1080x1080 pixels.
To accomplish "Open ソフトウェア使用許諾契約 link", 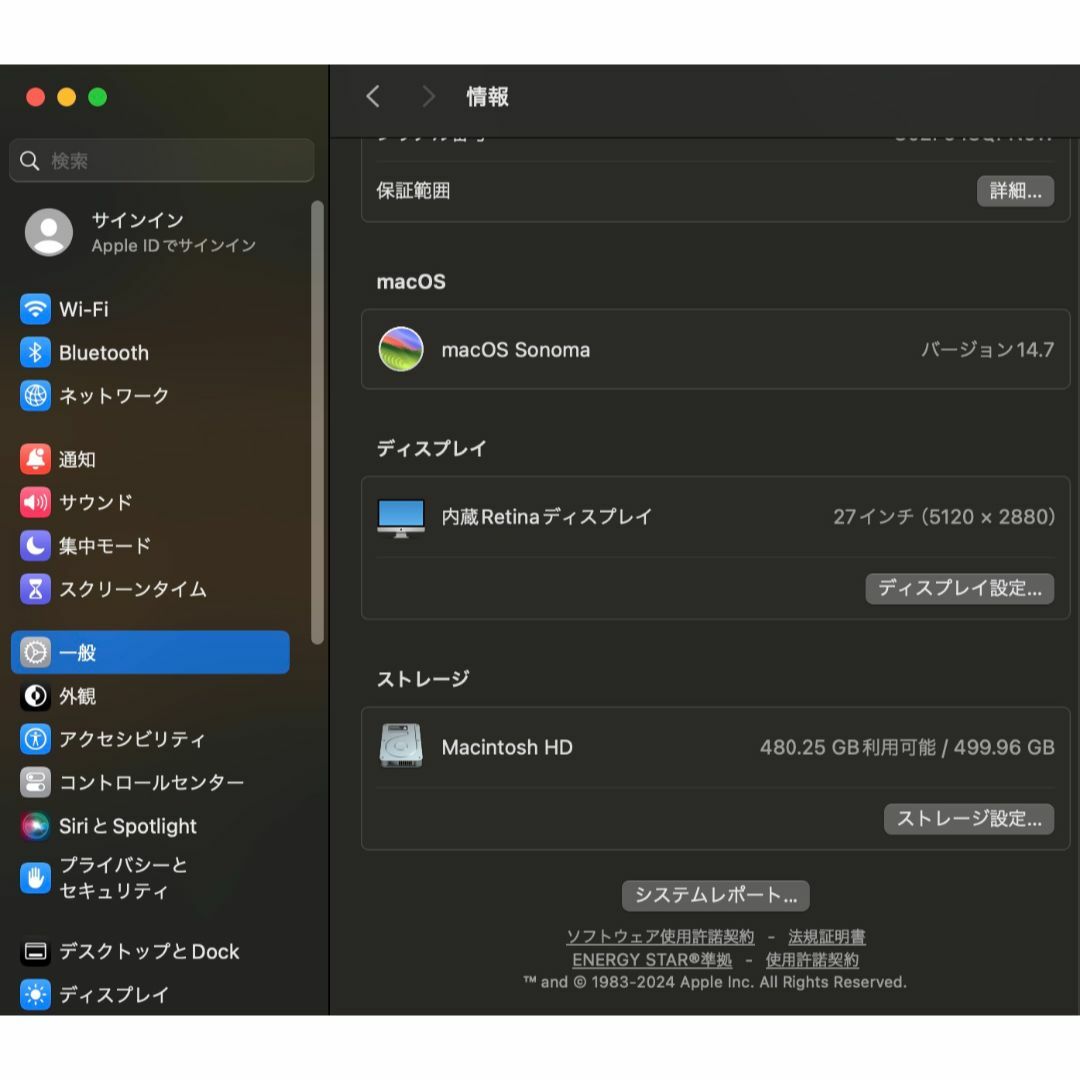I will pyautogui.click(x=660, y=937).
